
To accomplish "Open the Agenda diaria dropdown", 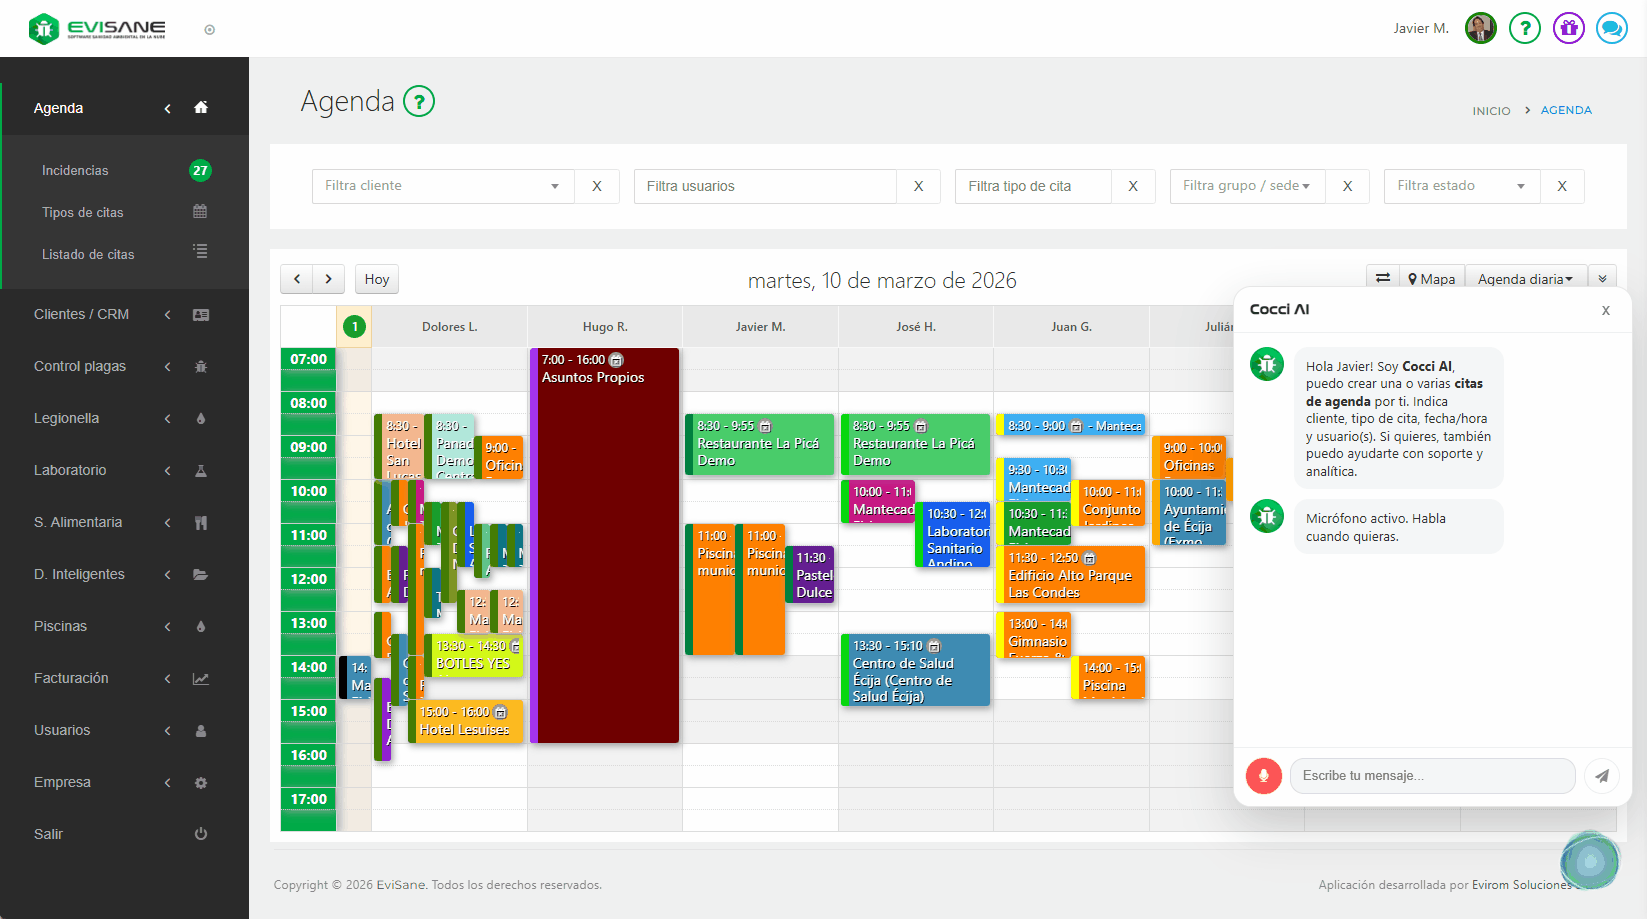I will (1525, 279).
